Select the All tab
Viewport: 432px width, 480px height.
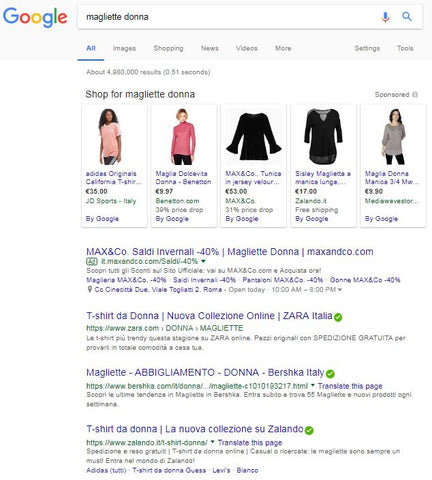[x=91, y=48]
